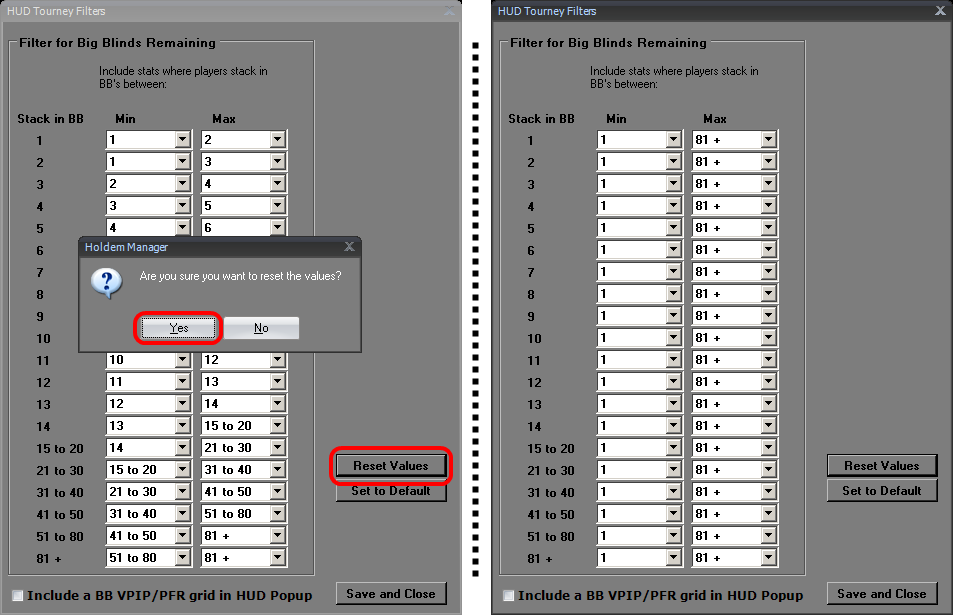
Task: Open Min dropdown for stack 5, left window
Action: (x=183, y=227)
